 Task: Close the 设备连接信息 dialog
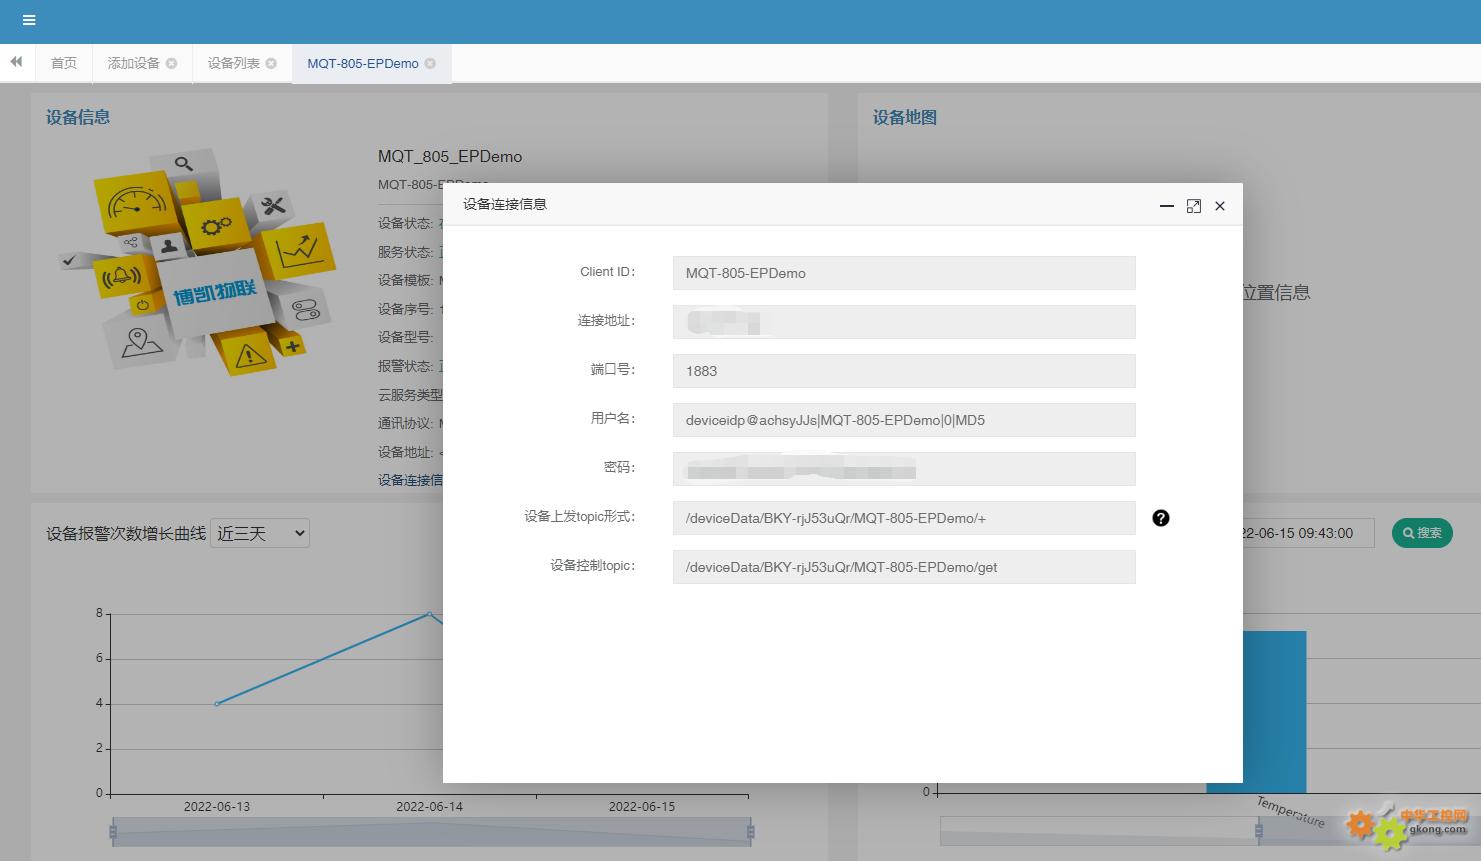[x=1220, y=206]
